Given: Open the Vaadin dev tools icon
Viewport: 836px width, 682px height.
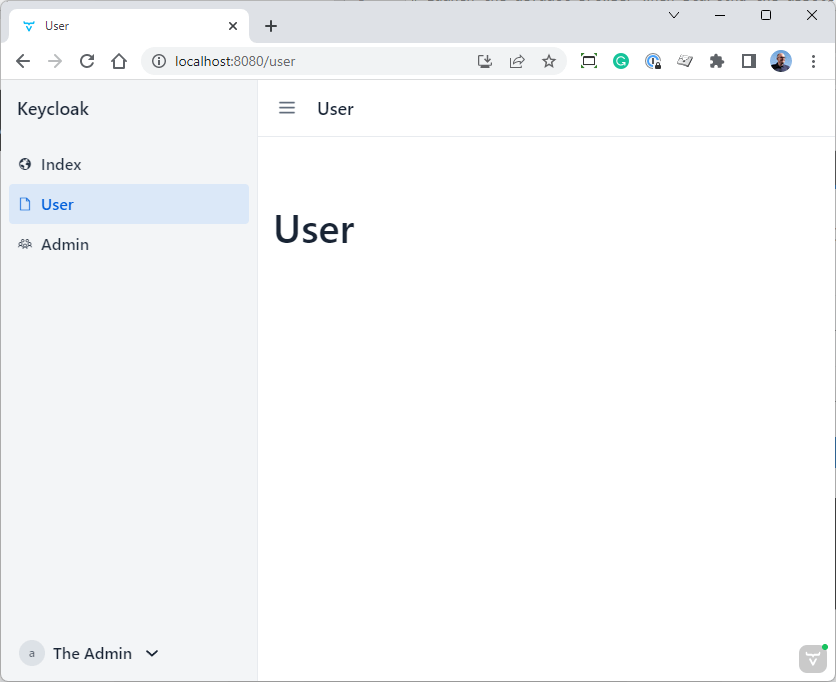Looking at the screenshot, I should (813, 659).
